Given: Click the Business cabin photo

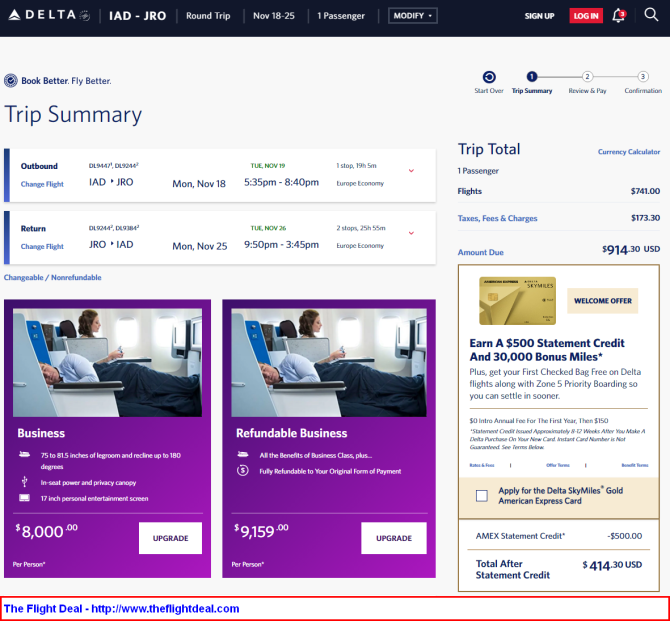Looking at the screenshot, I should (107, 362).
